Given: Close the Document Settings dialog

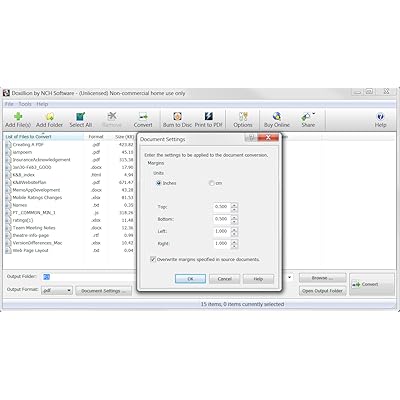Looking at the screenshot, I should pyautogui.click(x=268, y=137).
